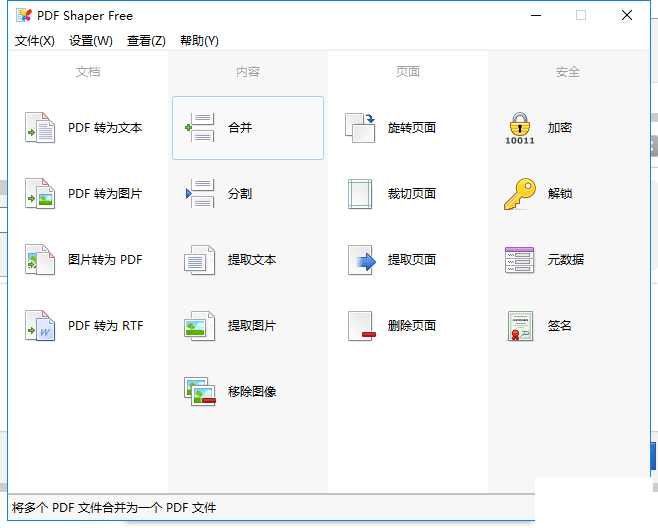
Task: Click the PDF Shaper Free title text
Action: (85, 16)
